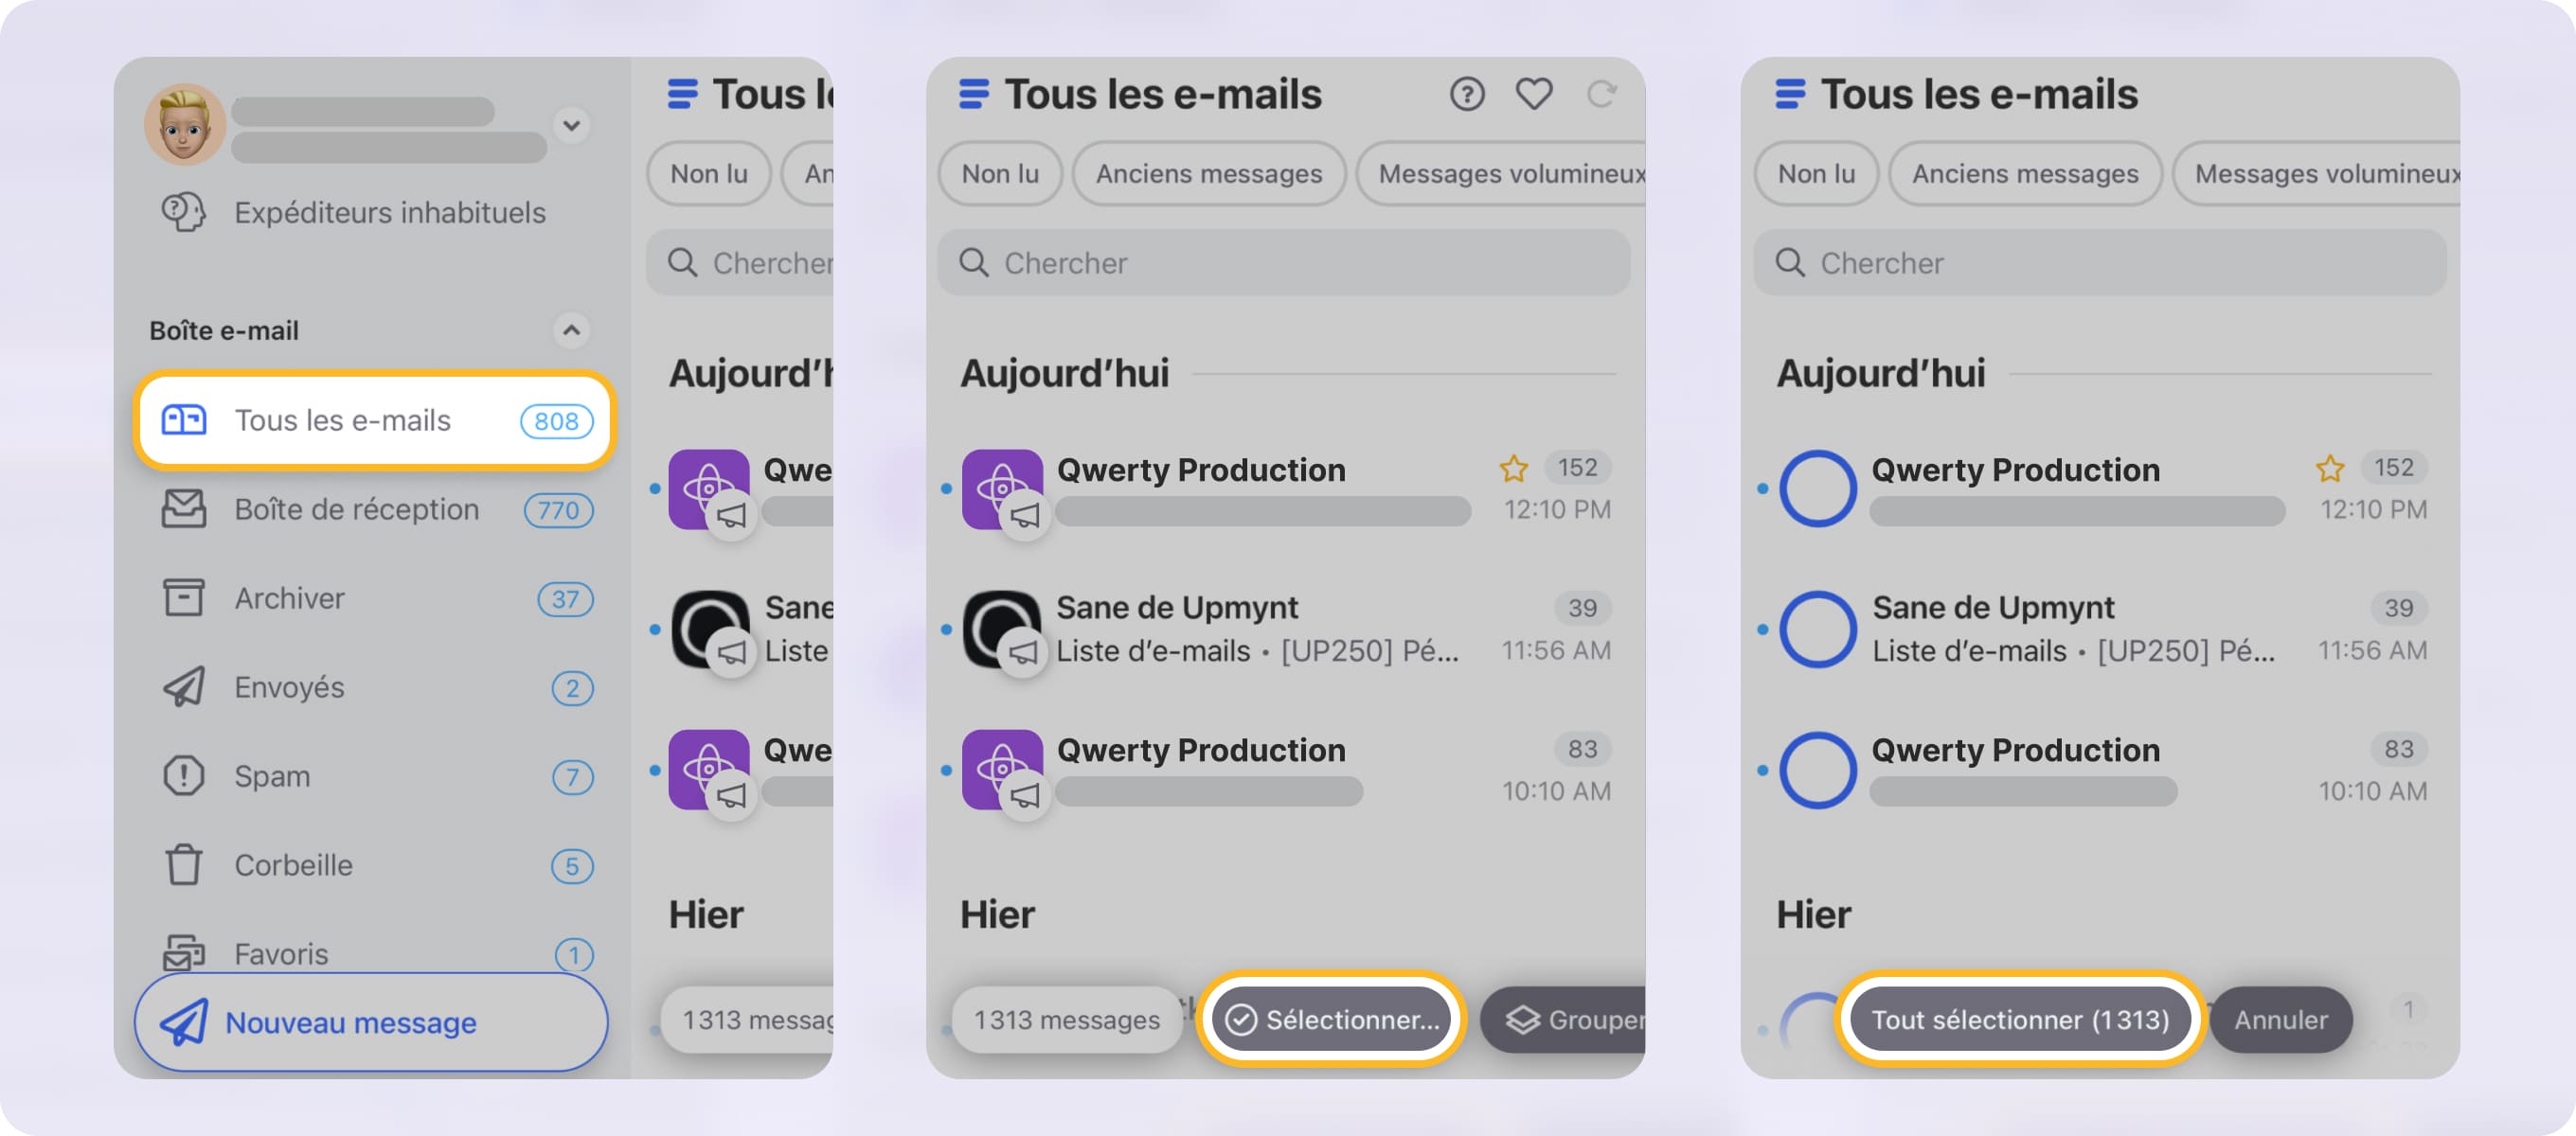
Task: Open Expéditeurs inhabituels in the sidebar
Action: point(353,212)
